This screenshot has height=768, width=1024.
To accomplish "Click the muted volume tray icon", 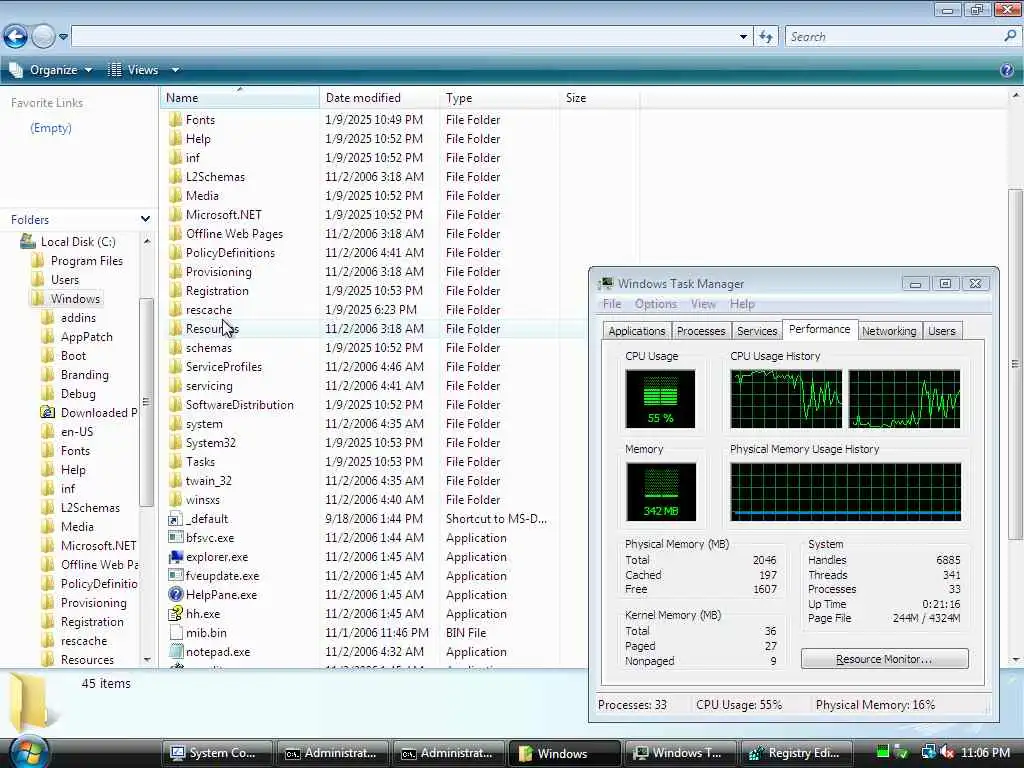I will pyautogui.click(x=947, y=753).
